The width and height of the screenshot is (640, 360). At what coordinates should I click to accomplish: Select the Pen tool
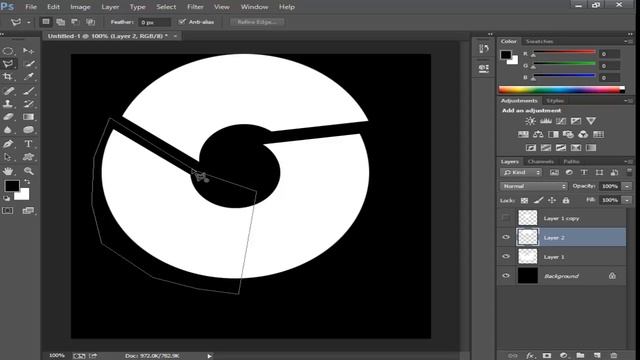pyautogui.click(x=8, y=144)
